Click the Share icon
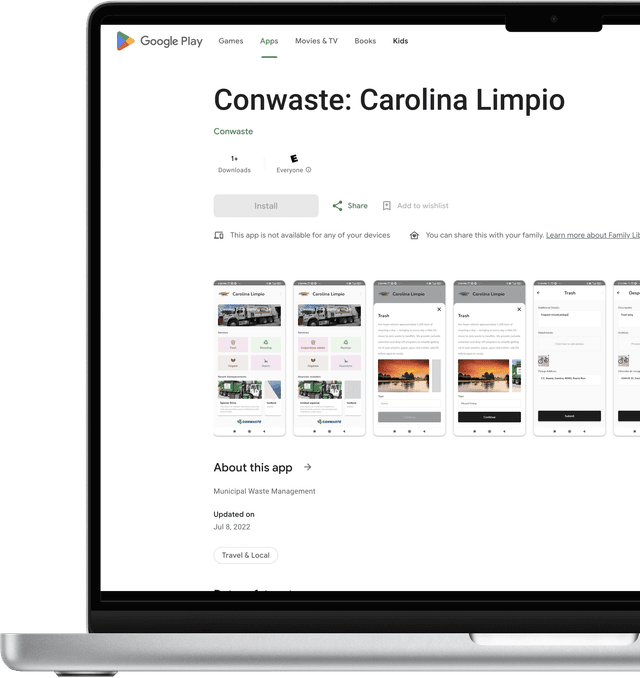 click(x=337, y=206)
